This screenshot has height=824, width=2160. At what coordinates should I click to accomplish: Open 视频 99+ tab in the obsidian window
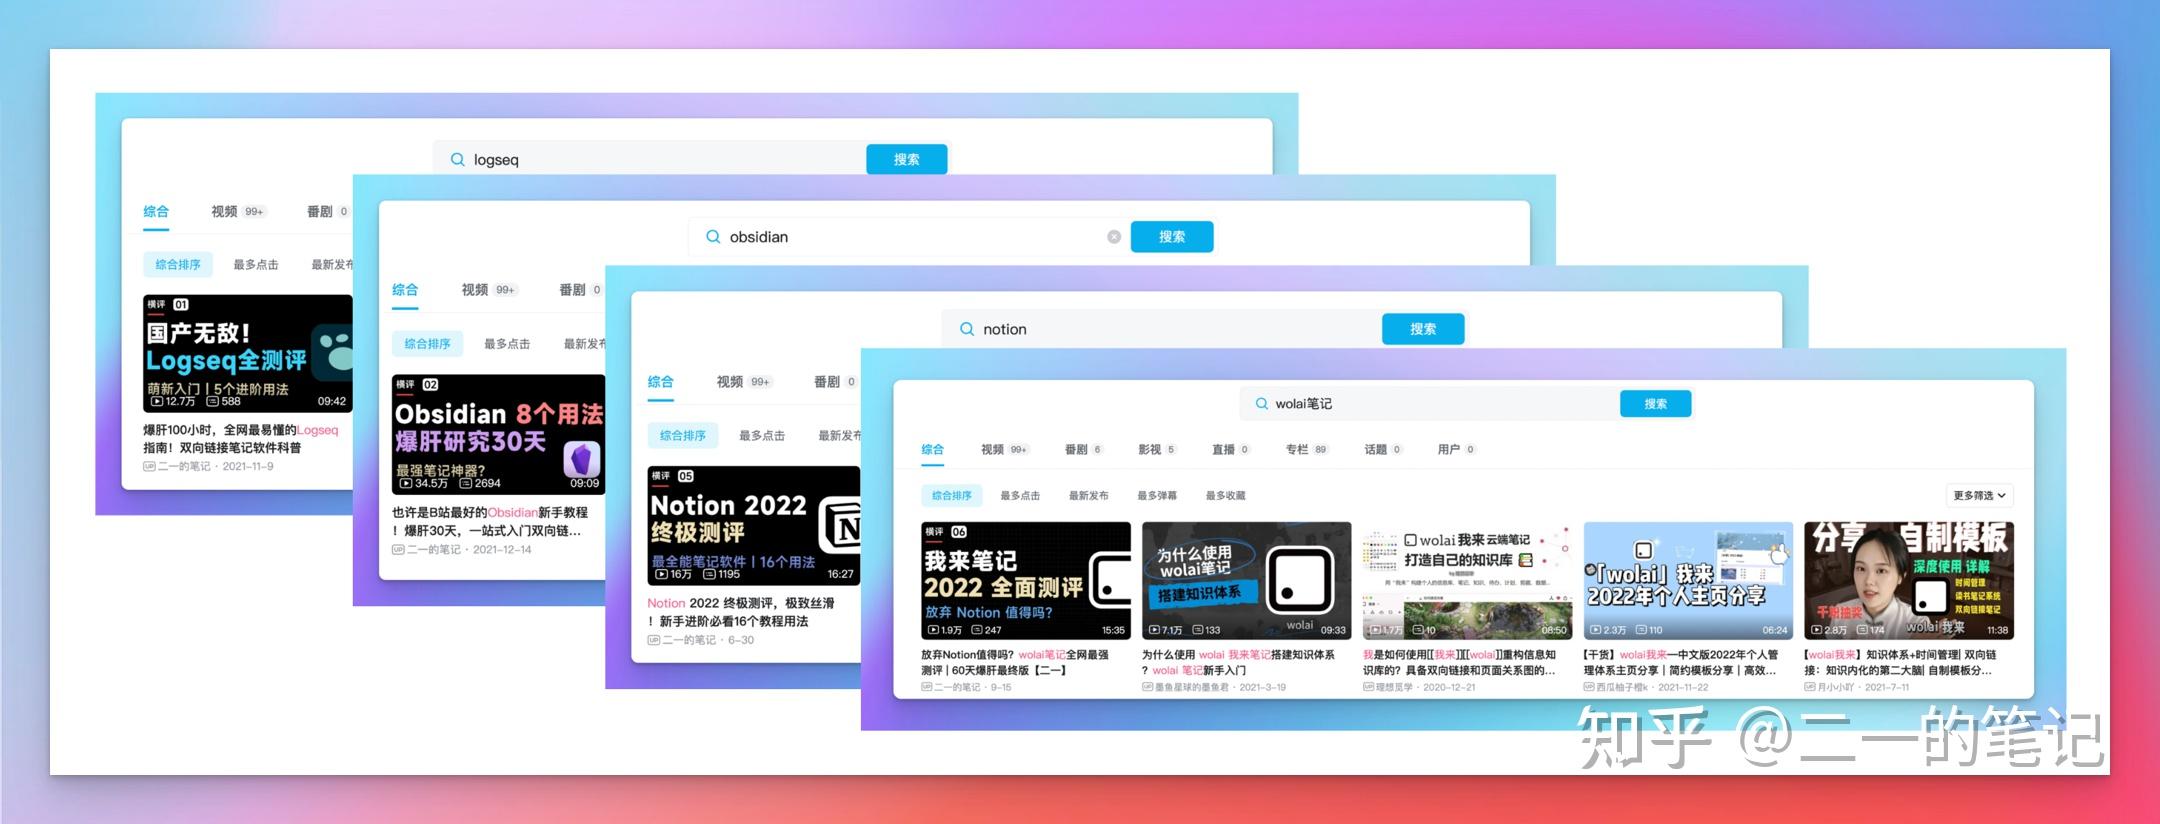(x=488, y=290)
